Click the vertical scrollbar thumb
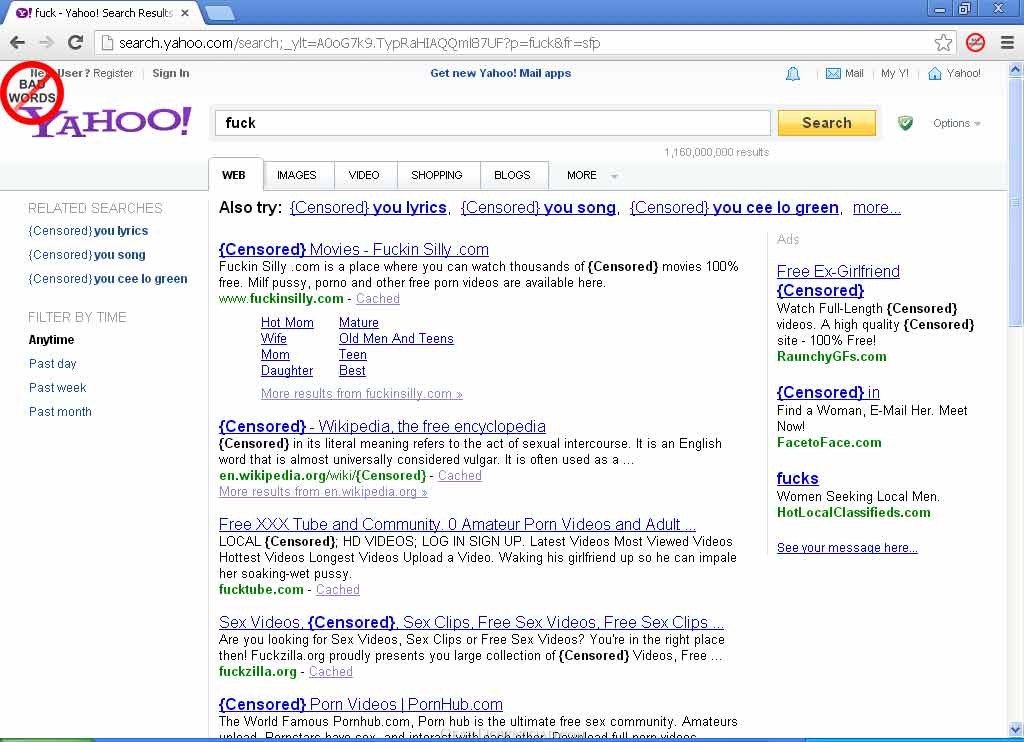Screen dimensions: 1024x742 1016,202
